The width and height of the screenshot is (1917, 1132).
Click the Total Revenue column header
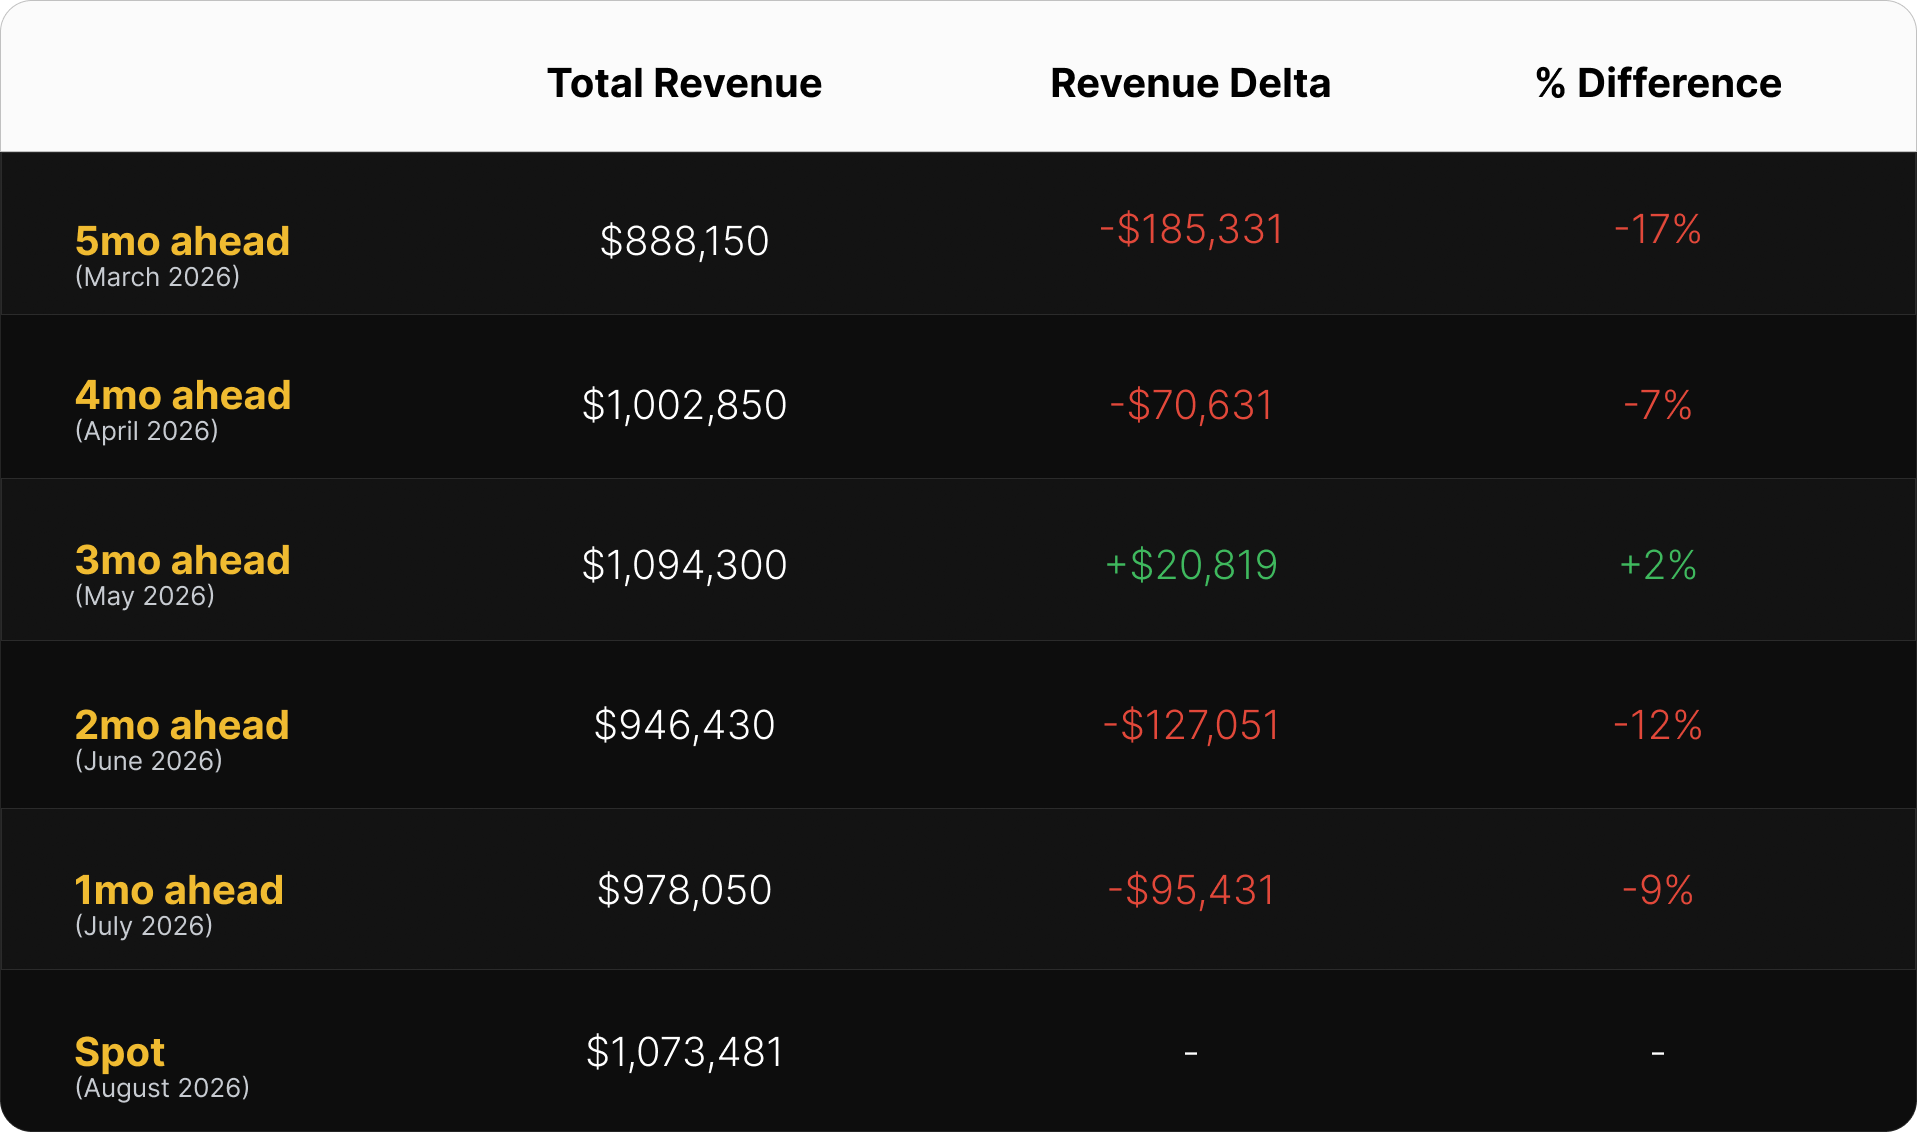(684, 83)
